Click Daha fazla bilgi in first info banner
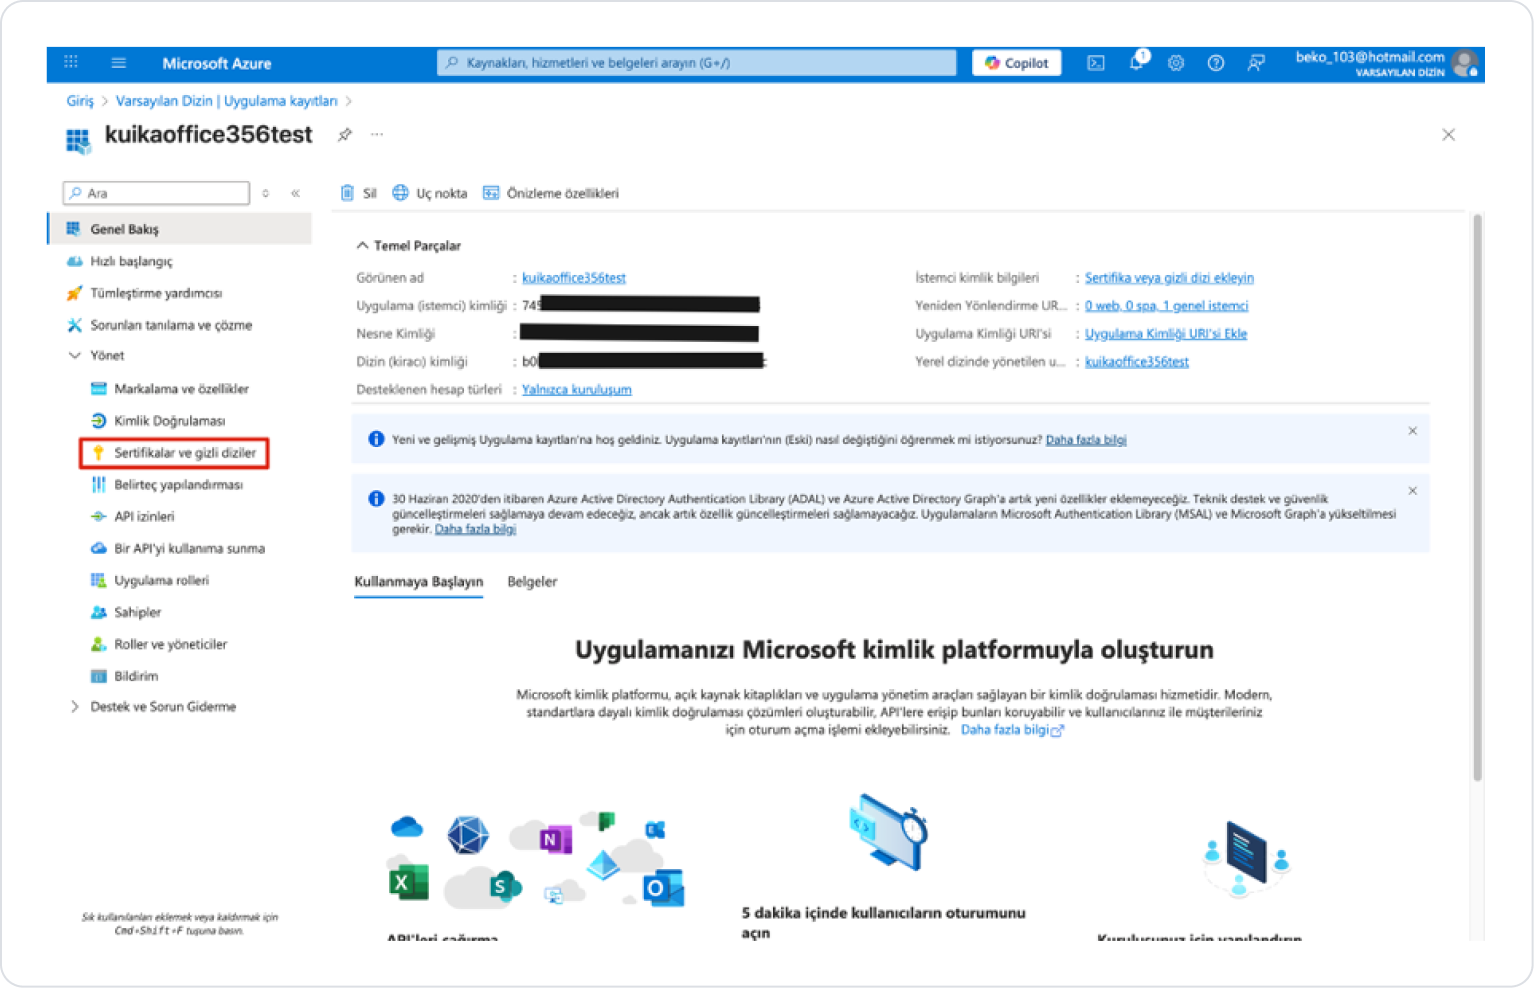 coord(1086,440)
